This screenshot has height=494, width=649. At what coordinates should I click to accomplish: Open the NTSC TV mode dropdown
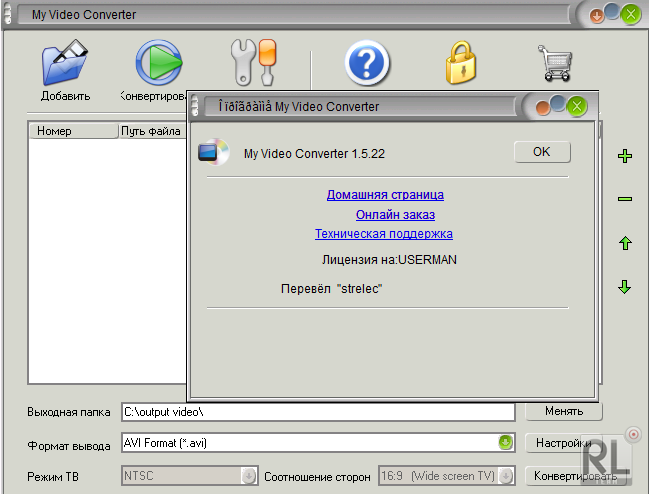coord(248,477)
